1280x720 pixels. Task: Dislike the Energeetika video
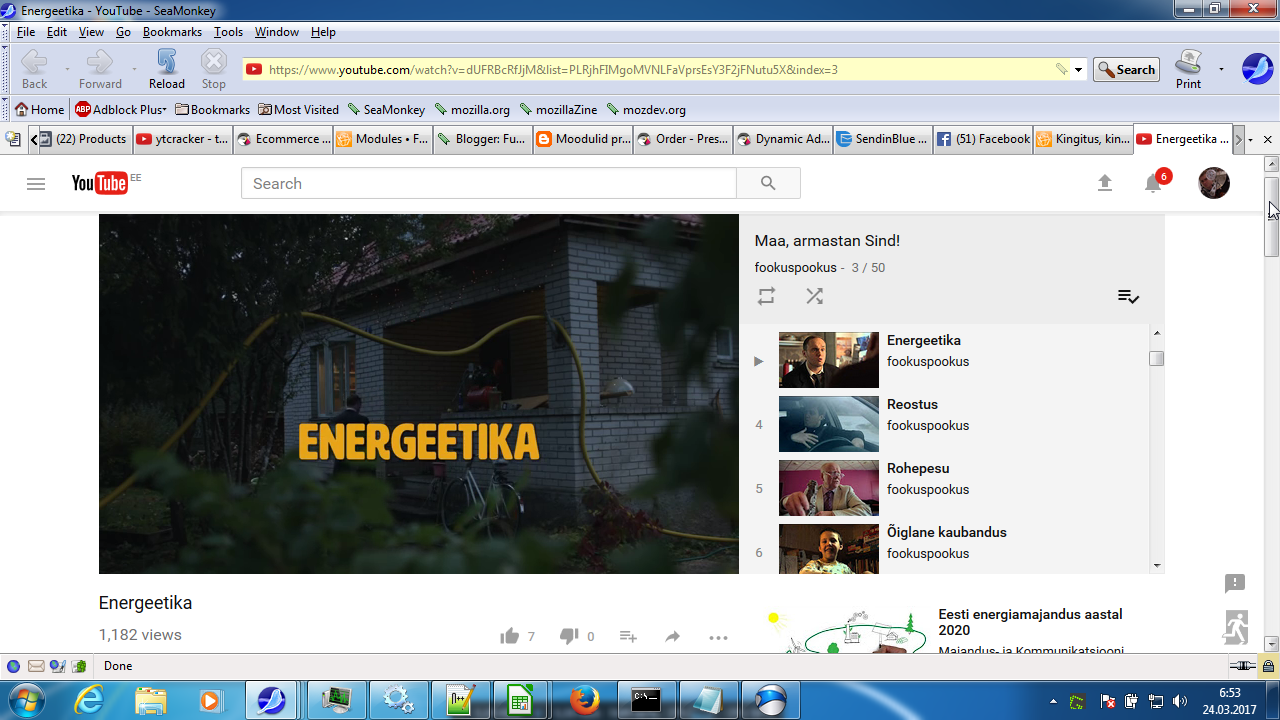569,637
